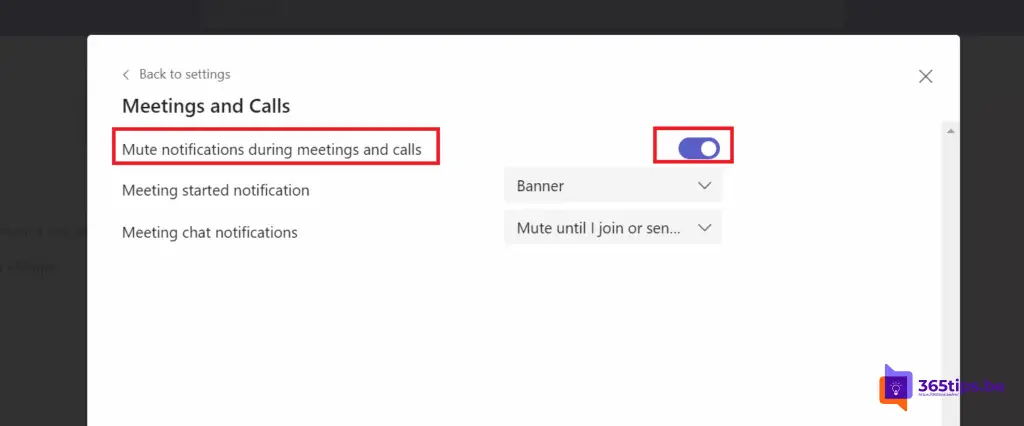
Task: Click the Meeting started notification label
Action: coord(216,191)
